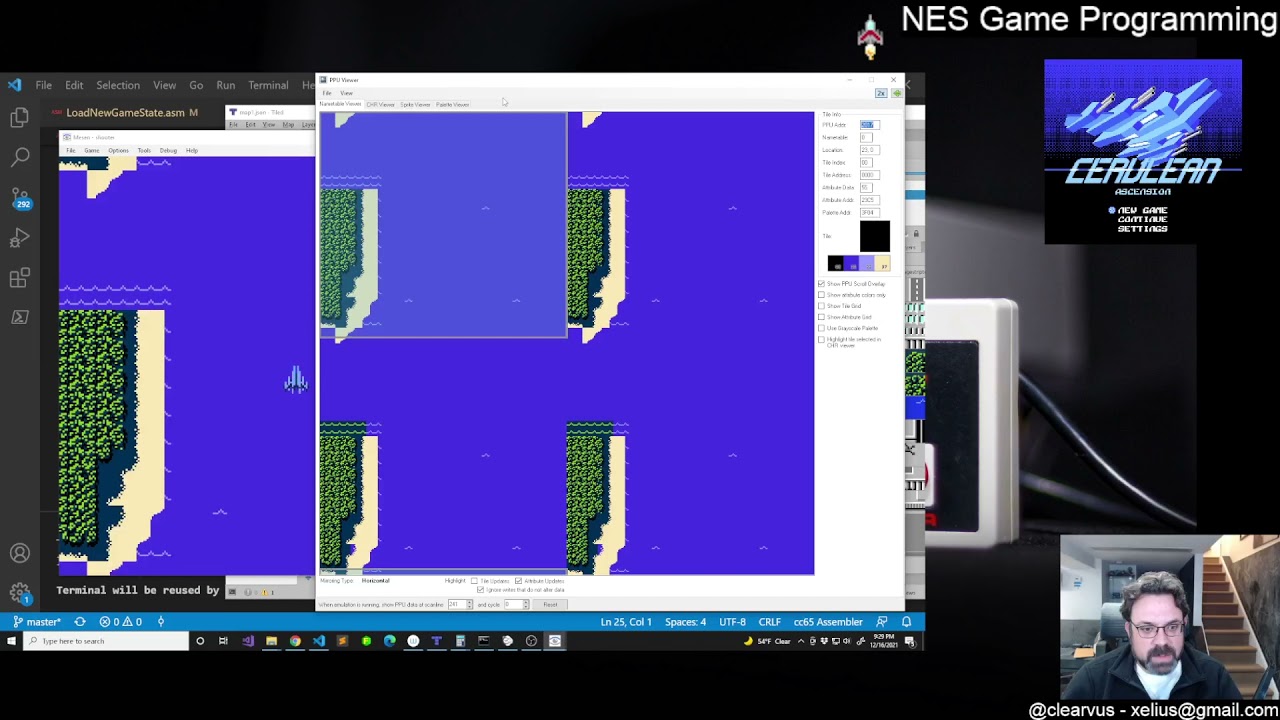Image resolution: width=1280 pixels, height=720 pixels.
Task: Enable Show attribute colors only checkbox
Action: (x=822, y=295)
